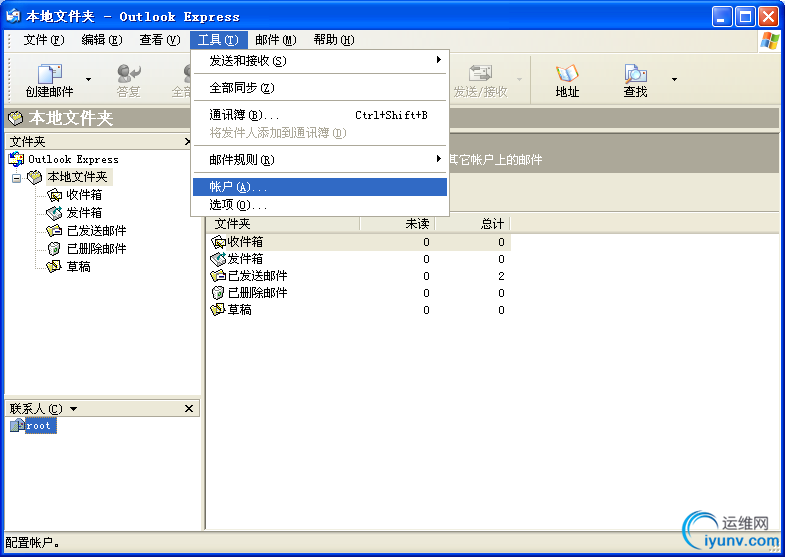Click the 文件夹 column header in list

click(283, 224)
